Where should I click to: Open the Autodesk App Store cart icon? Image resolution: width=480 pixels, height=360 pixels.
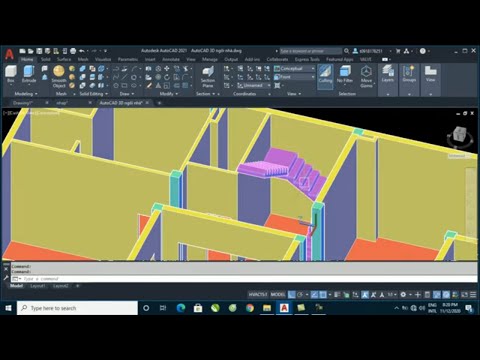(398, 51)
